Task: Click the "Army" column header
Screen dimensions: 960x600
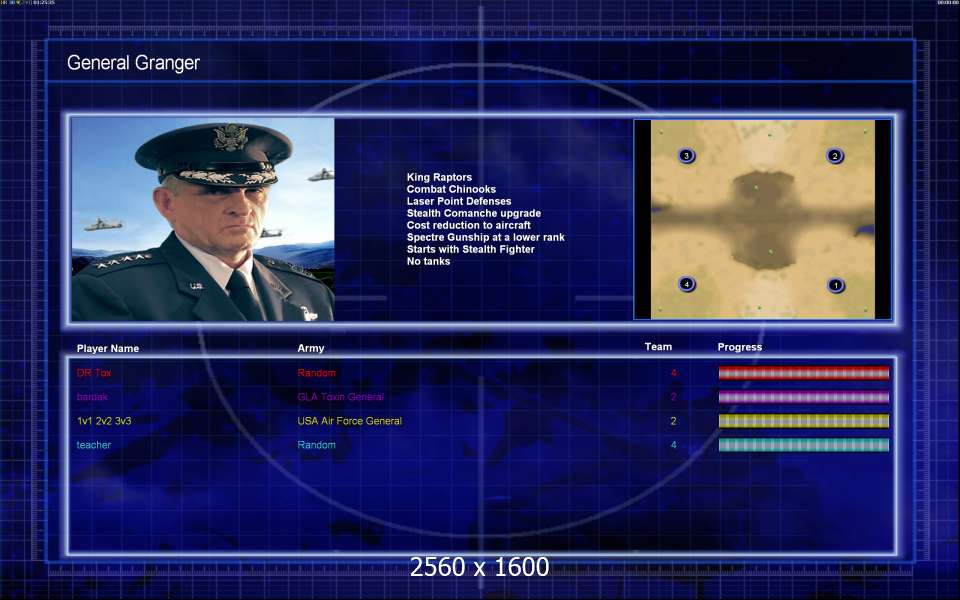Action: point(311,348)
